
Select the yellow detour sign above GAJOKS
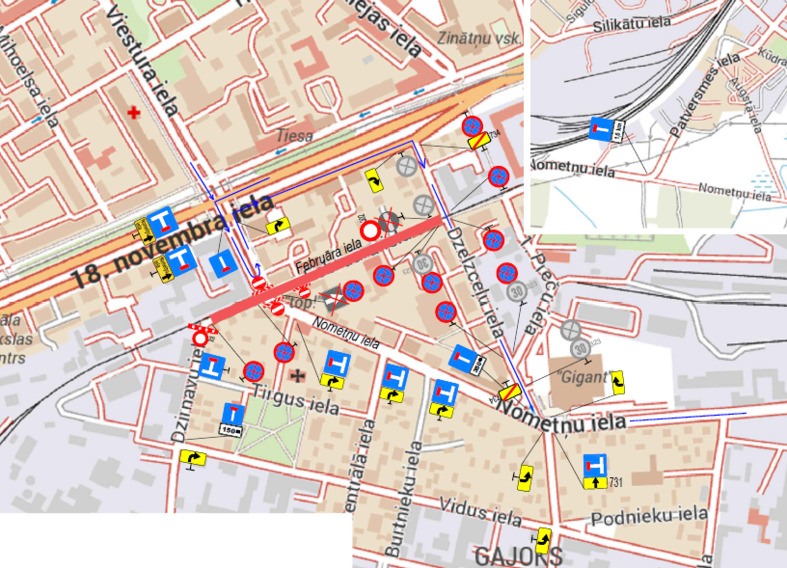pos(543,541)
